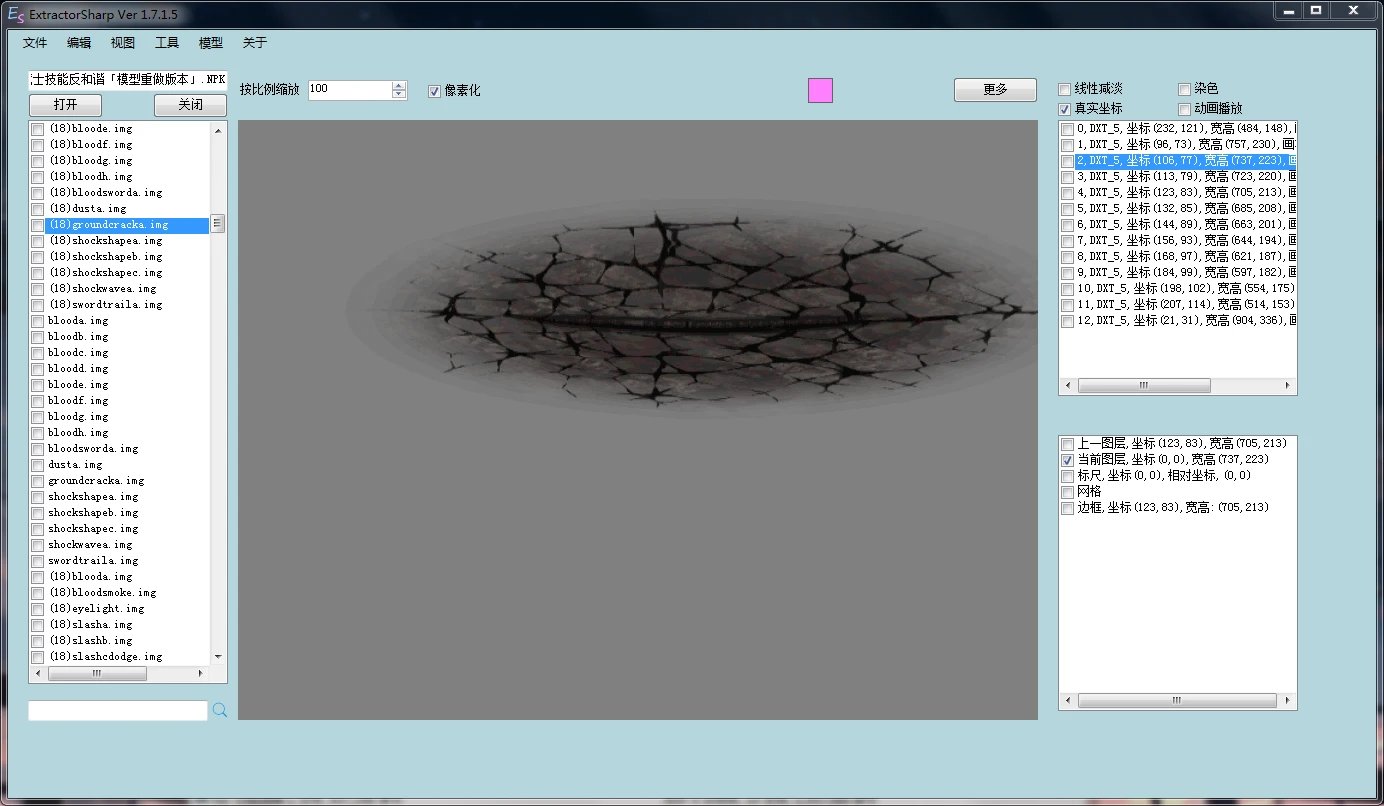Select (18)shockshapea.img in the file list
1384x806 pixels.
coord(105,241)
